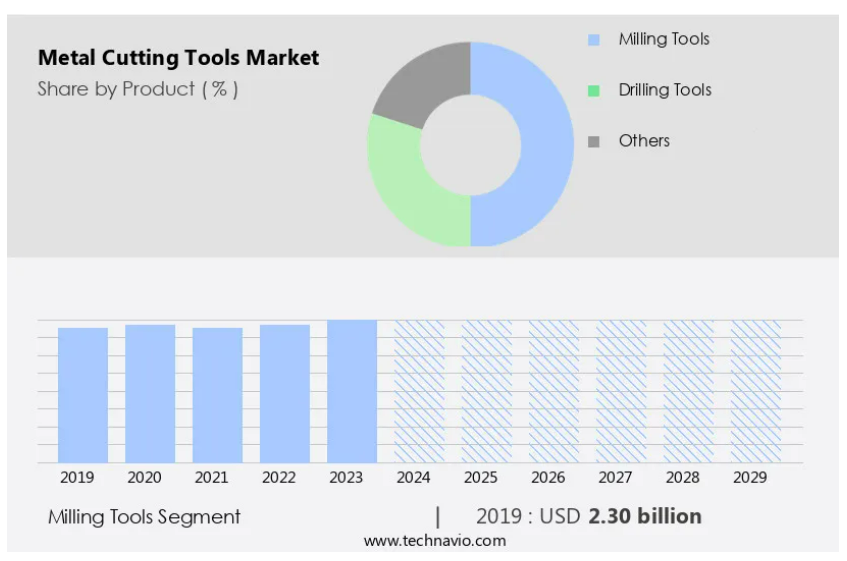Select the hatched forecast bar above 2029
This screenshot has height=561, width=847.
click(756, 391)
